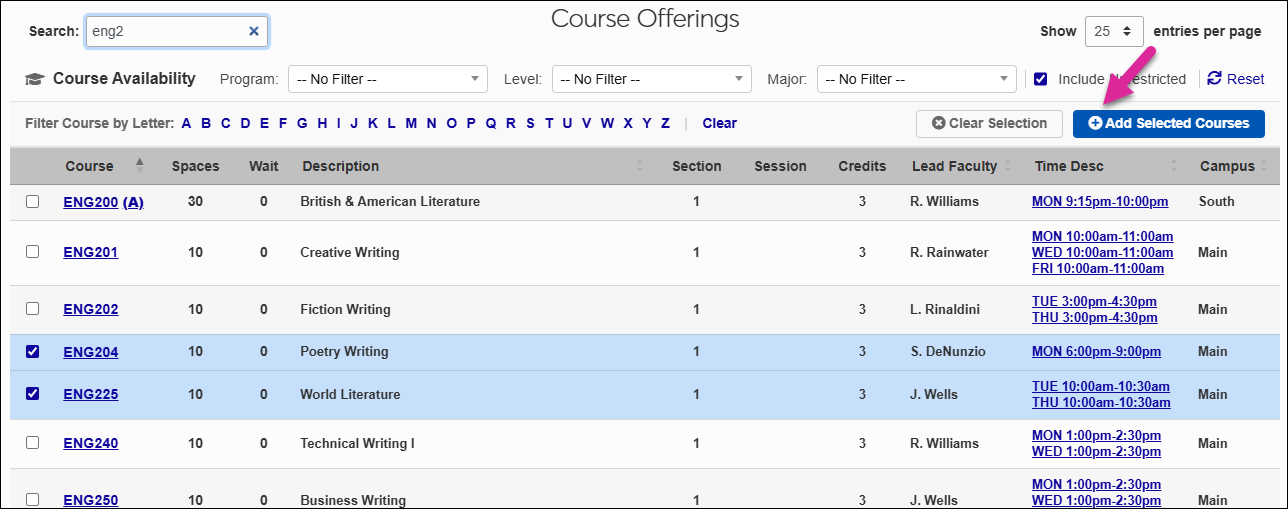This screenshot has height=509, width=1288.
Task: Check the ENG250 Business Writing checkbox
Action: pyautogui.click(x=33, y=499)
